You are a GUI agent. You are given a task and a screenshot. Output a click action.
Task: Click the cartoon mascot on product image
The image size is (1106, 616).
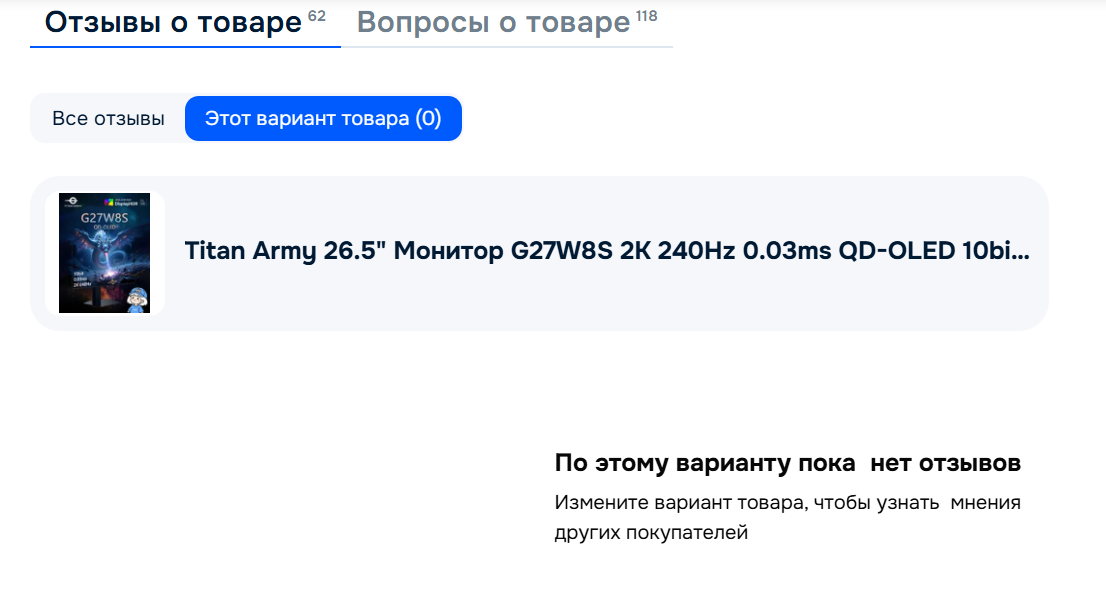point(137,299)
